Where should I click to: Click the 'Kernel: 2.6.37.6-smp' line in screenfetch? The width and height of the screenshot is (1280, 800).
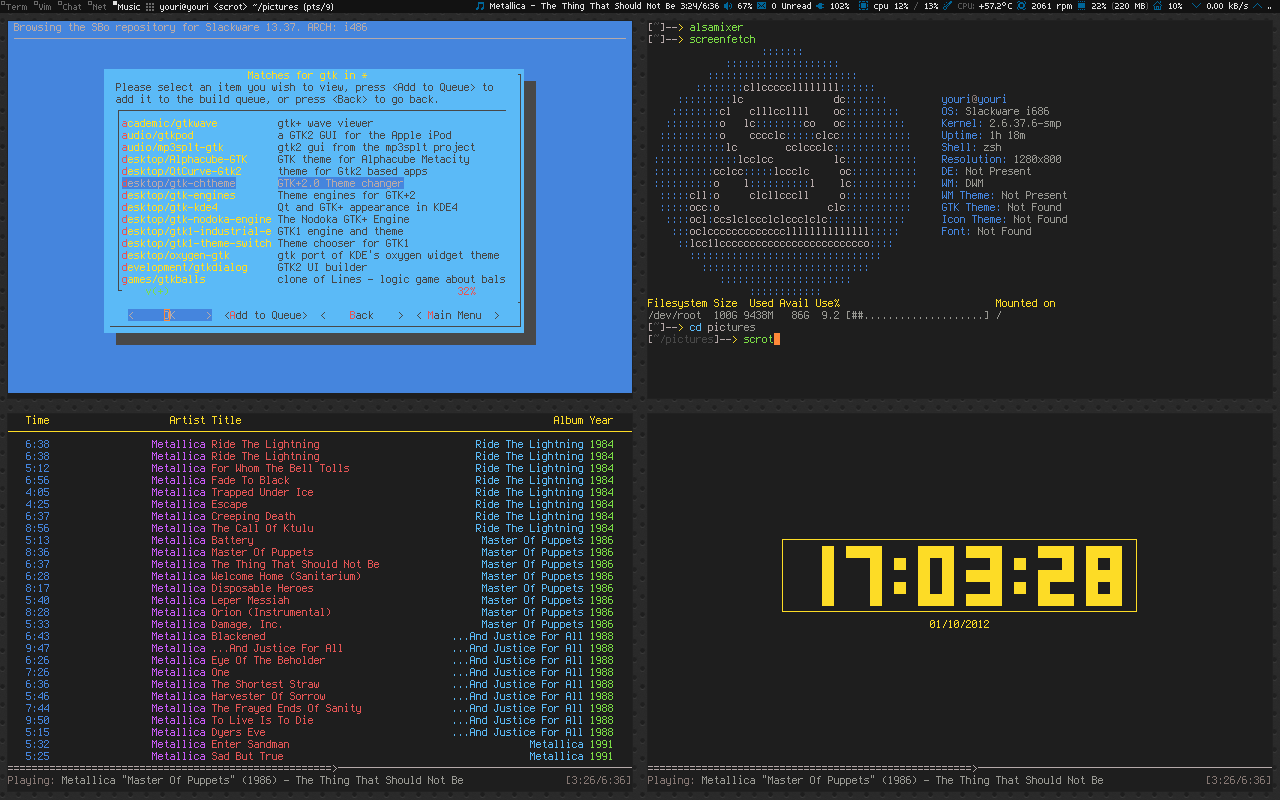[1001, 123]
